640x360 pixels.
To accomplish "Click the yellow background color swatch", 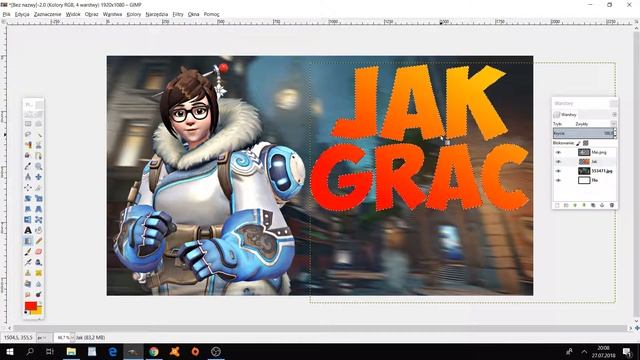I will click(x=38, y=311).
